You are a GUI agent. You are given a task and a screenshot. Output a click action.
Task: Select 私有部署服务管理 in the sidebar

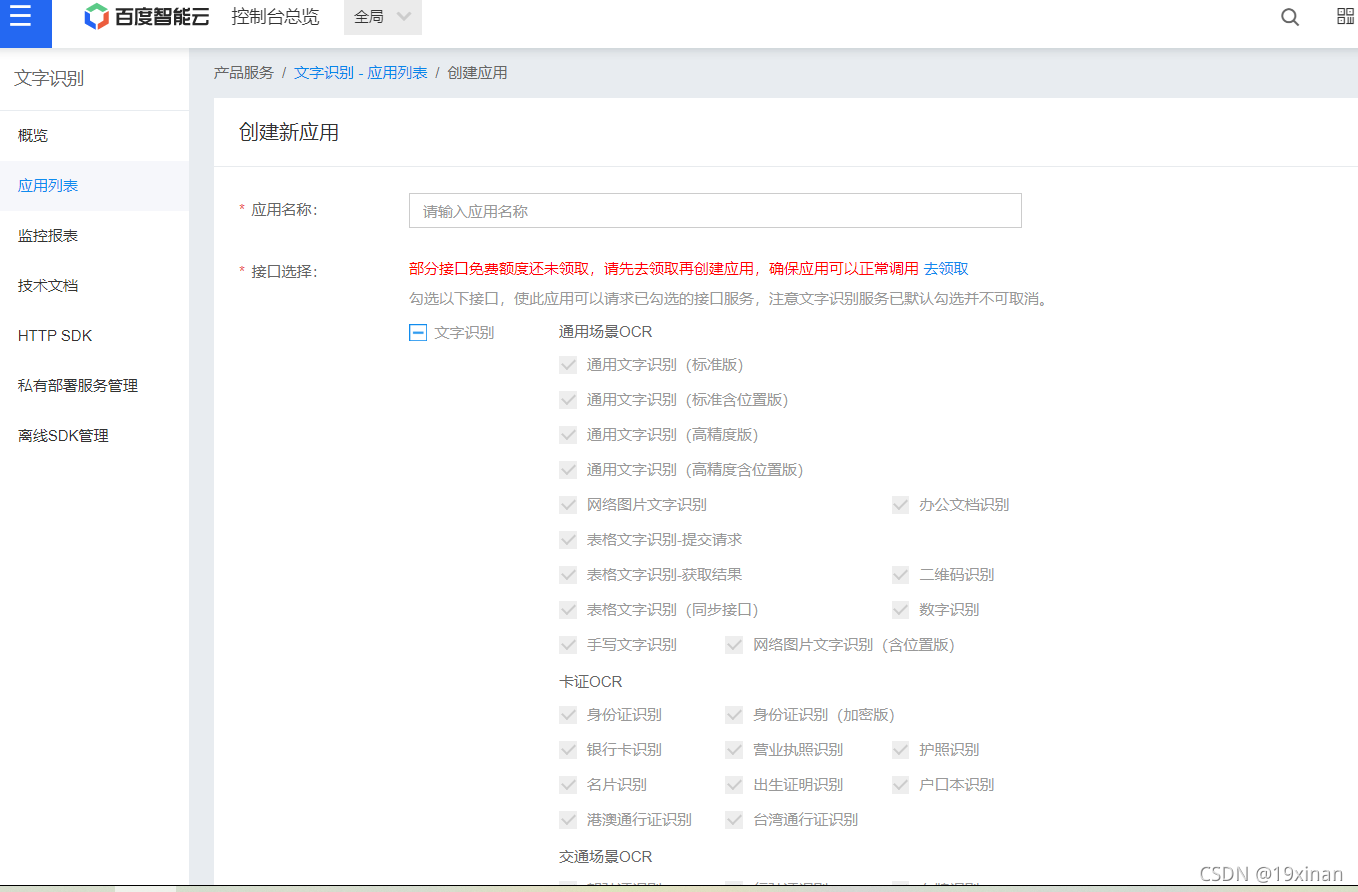[x=77, y=385]
